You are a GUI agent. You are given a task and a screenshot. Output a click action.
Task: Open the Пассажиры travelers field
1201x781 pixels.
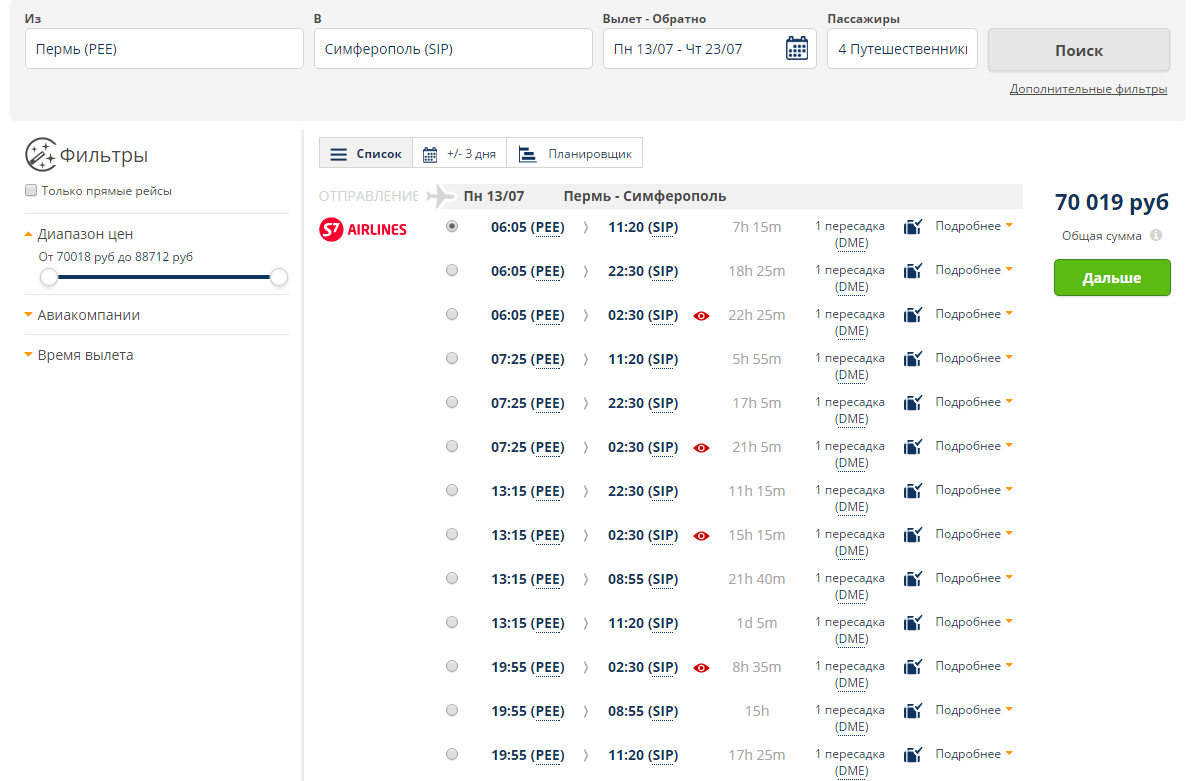tap(902, 48)
